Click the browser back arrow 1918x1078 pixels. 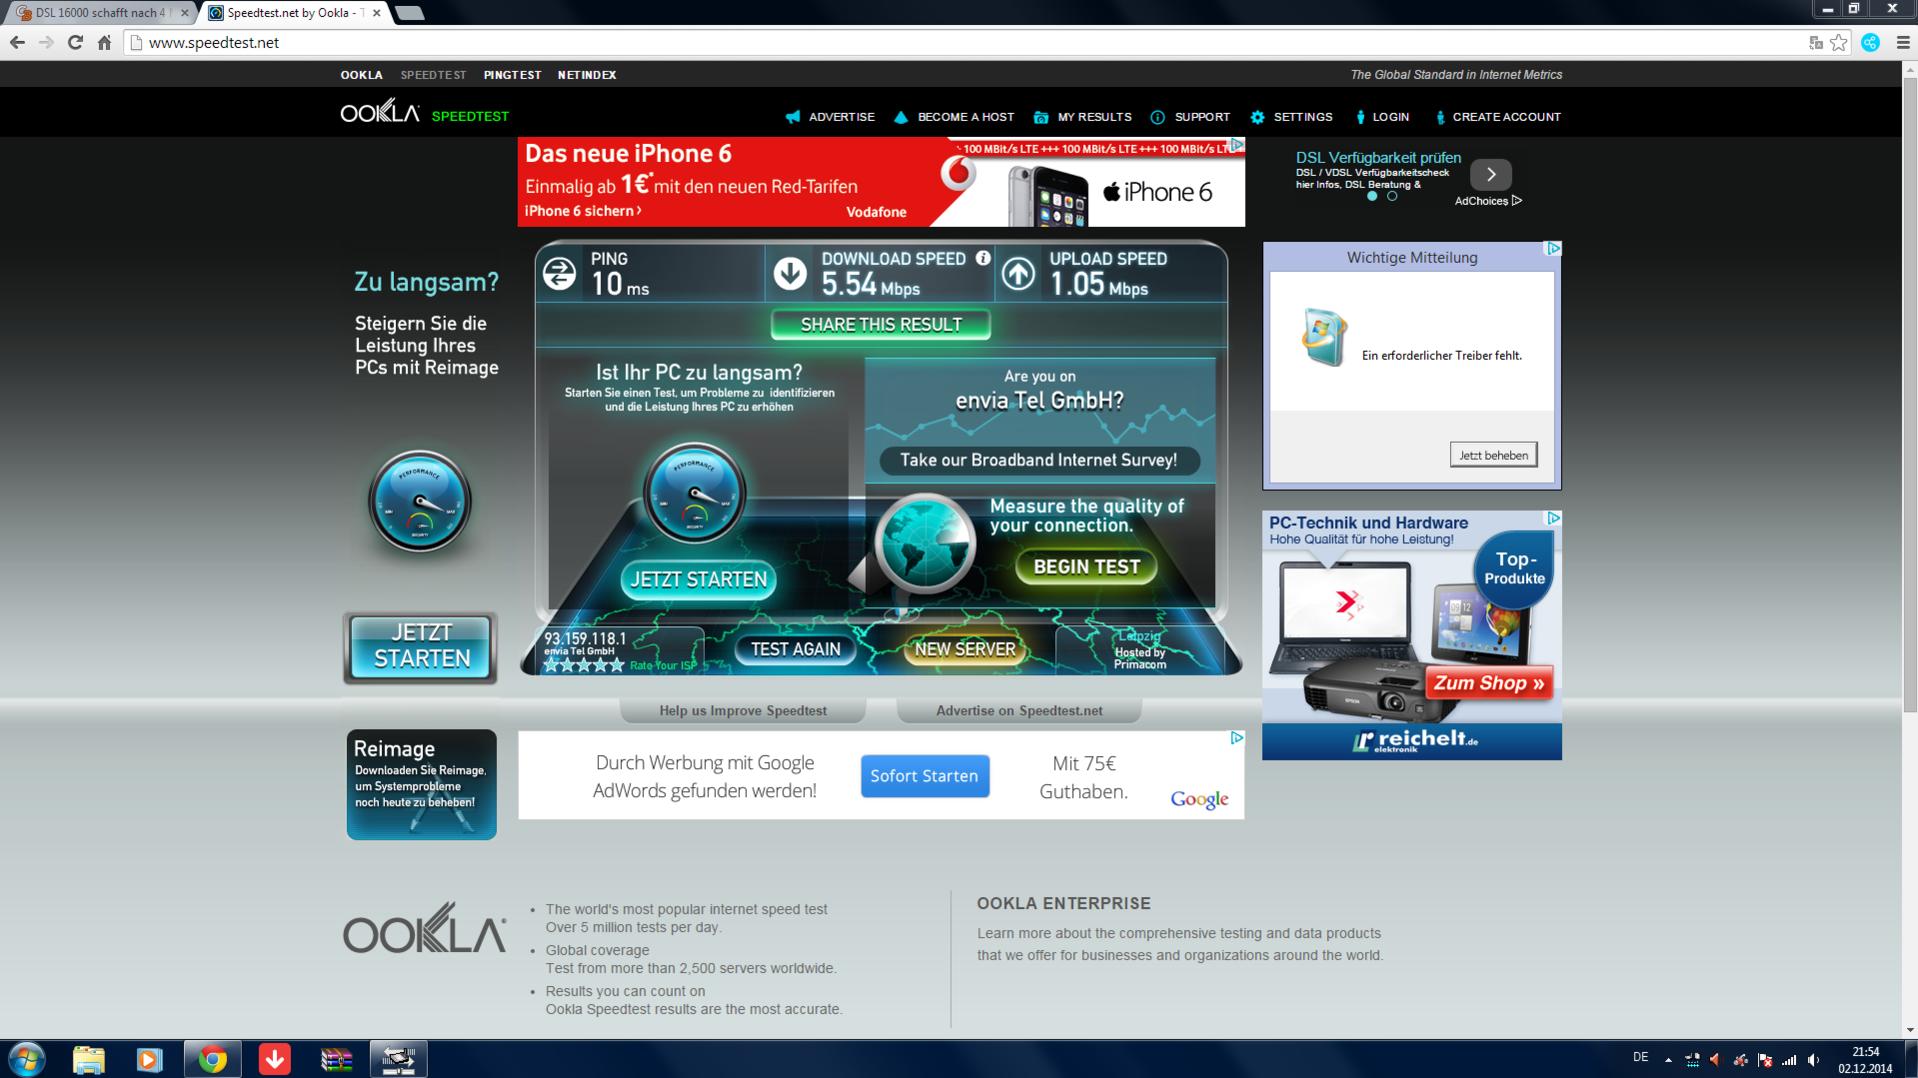[x=17, y=42]
